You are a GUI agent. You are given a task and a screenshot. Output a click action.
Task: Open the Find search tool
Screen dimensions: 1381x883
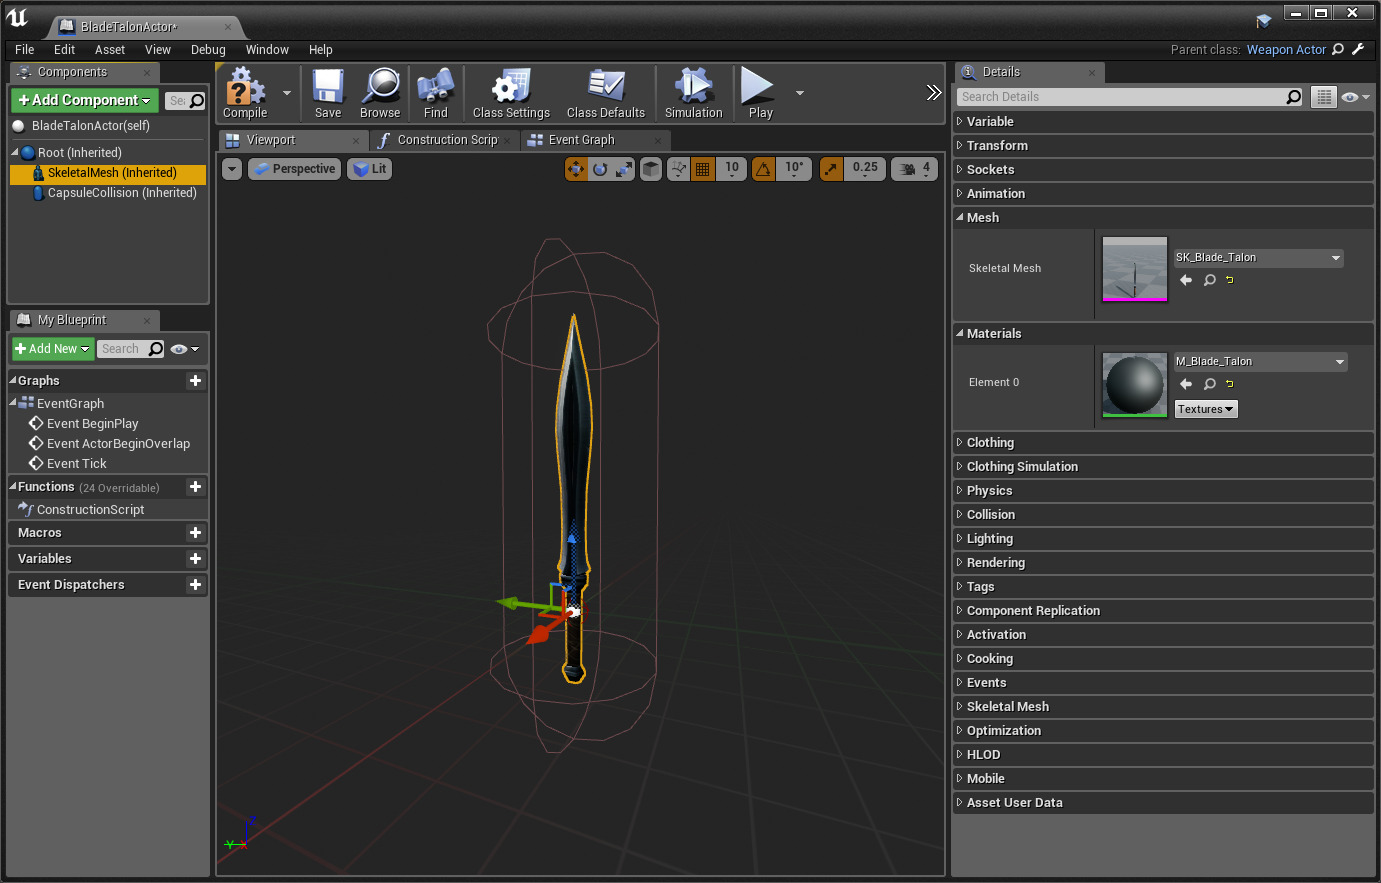pos(435,89)
